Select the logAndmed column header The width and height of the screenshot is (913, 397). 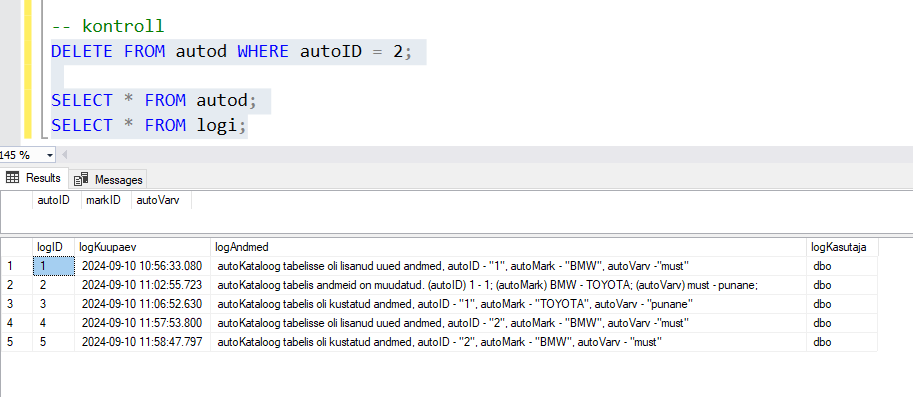pyautogui.click(x=508, y=247)
